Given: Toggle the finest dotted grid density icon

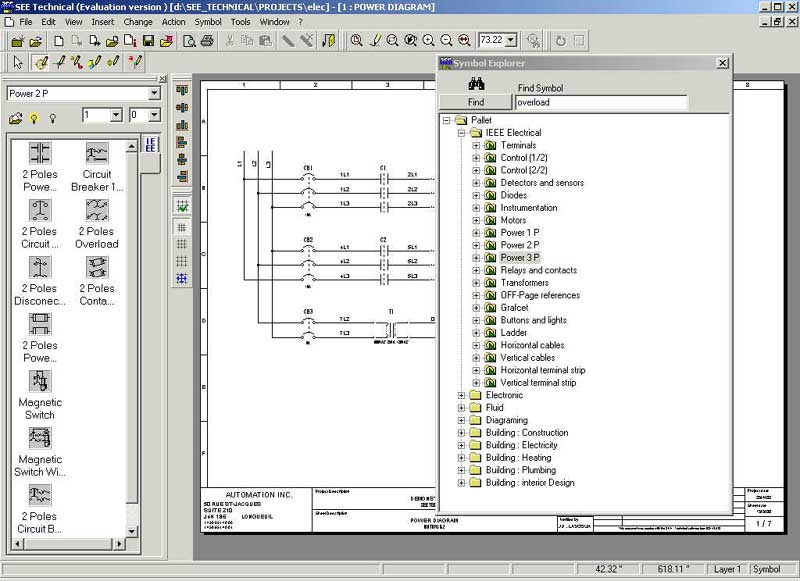Looking at the screenshot, I should tap(182, 227).
